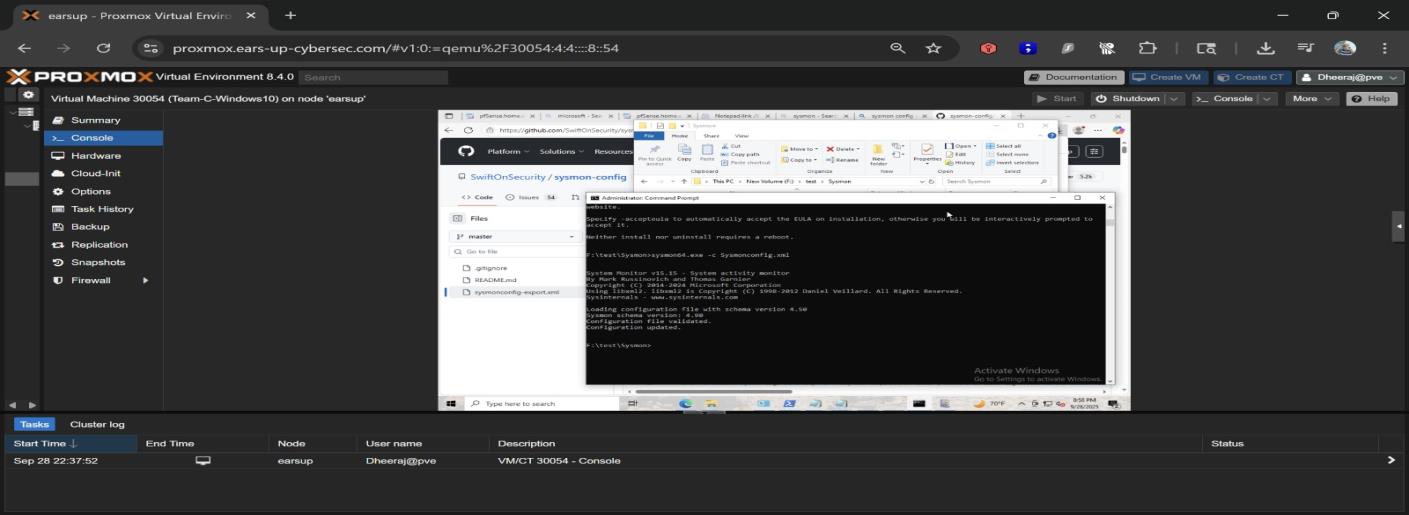Bookmark this page with the star
This screenshot has height=515, width=1409.
click(932, 48)
